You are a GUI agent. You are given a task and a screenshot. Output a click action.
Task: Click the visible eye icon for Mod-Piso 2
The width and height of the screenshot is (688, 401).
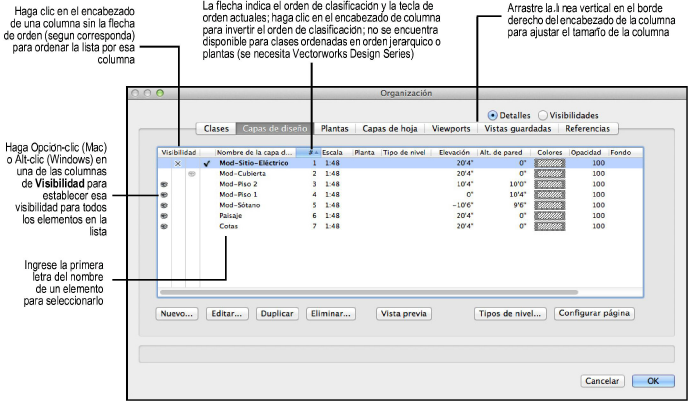[x=164, y=185]
